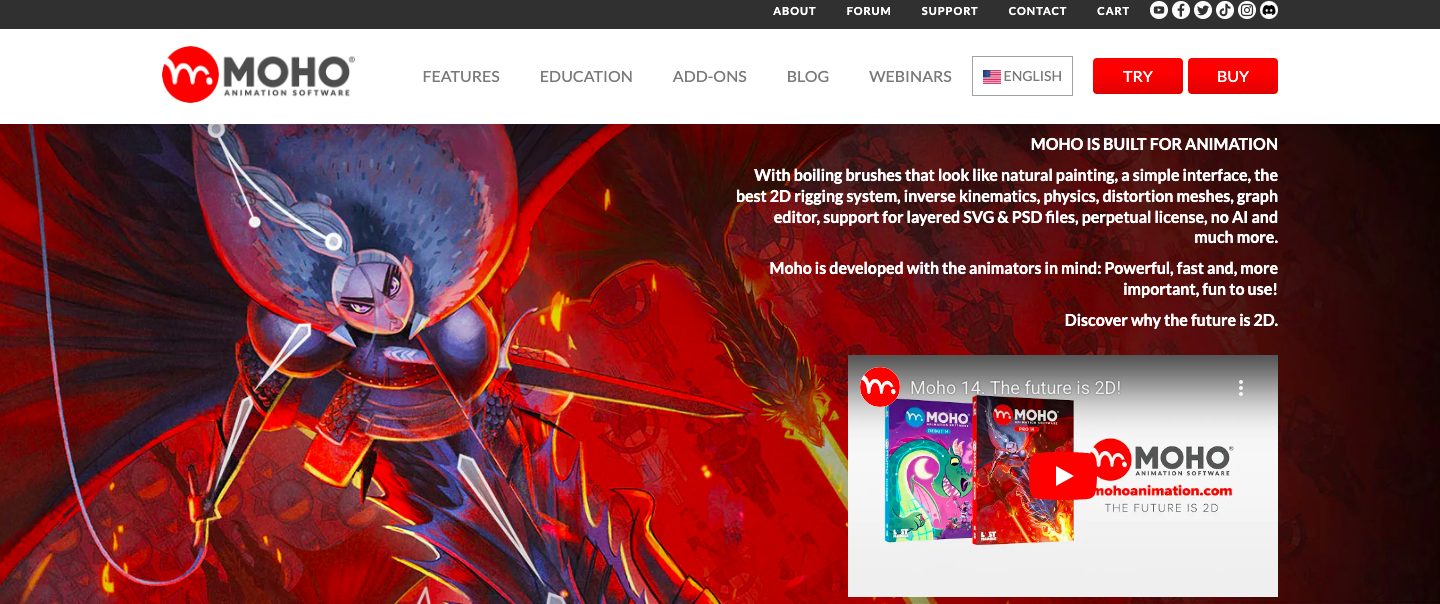Click the Moho channel avatar in video
Screen dimensions: 1440x604
(x=881, y=387)
